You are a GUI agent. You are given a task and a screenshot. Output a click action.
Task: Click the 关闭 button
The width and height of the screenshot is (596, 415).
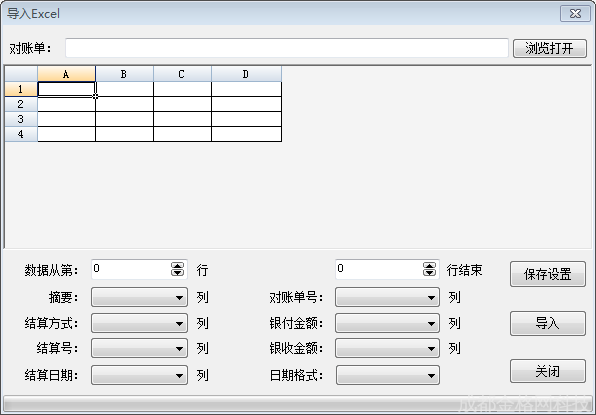547,371
